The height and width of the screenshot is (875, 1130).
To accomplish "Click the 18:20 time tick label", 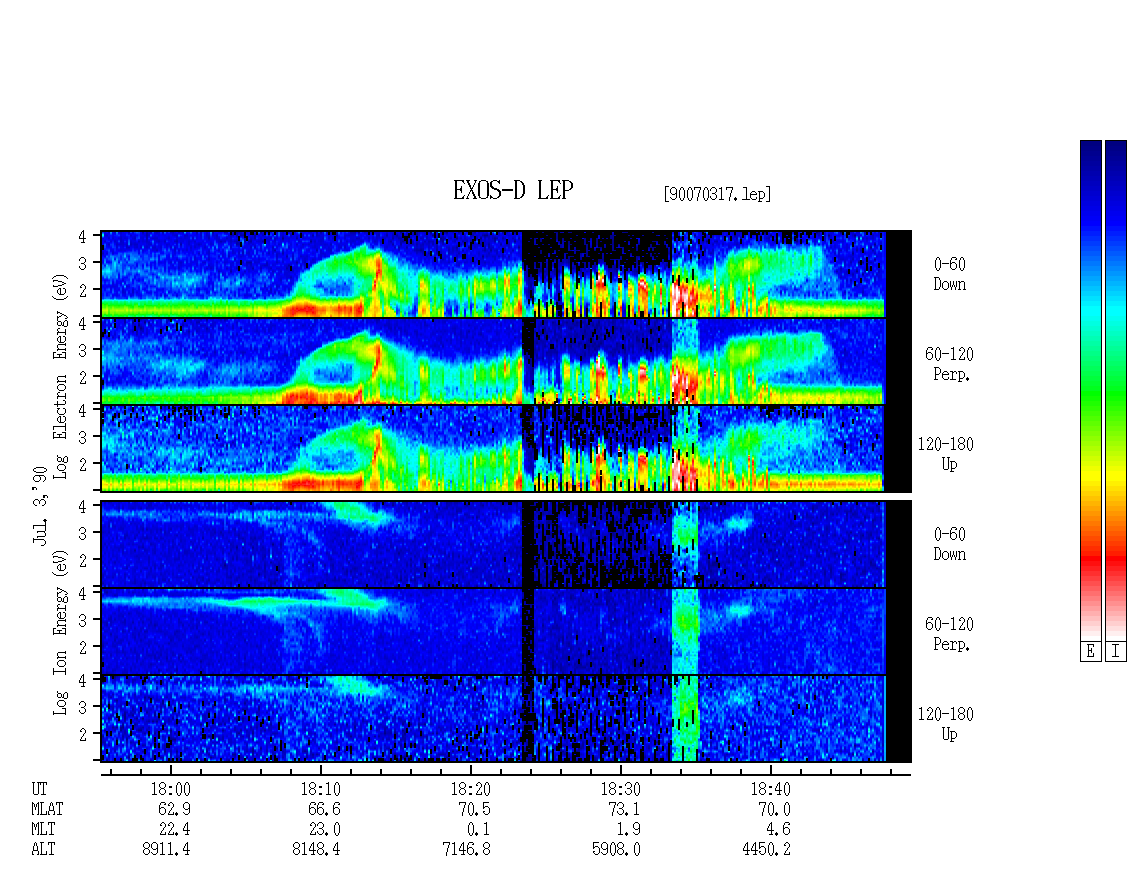I will (471, 789).
